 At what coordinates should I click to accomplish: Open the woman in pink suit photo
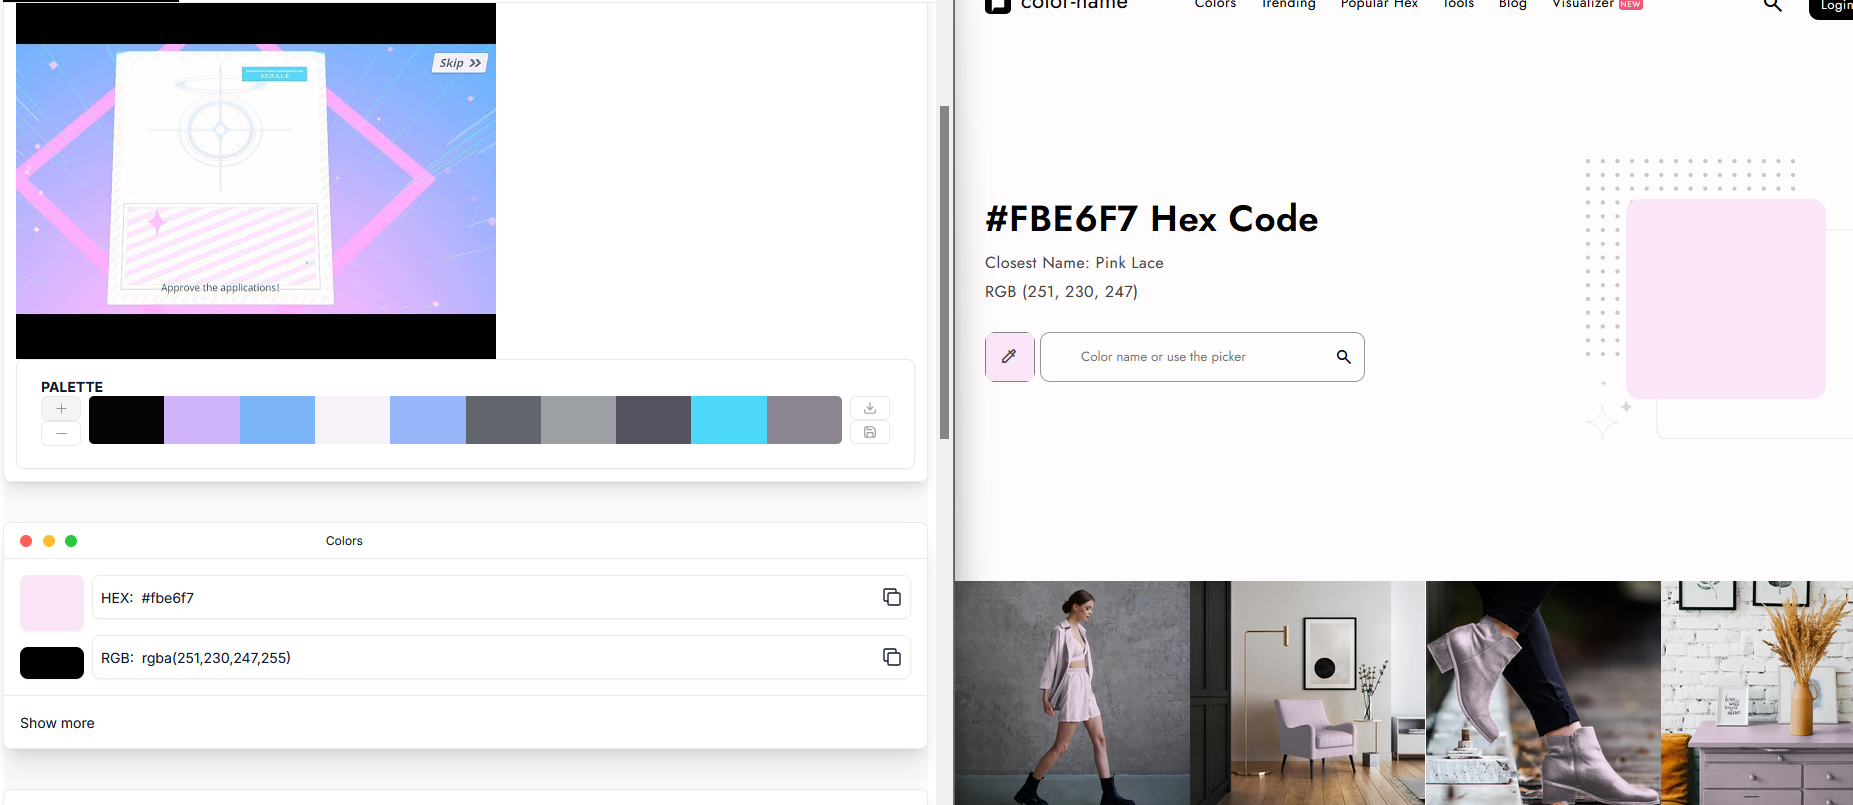pyautogui.click(x=1072, y=693)
